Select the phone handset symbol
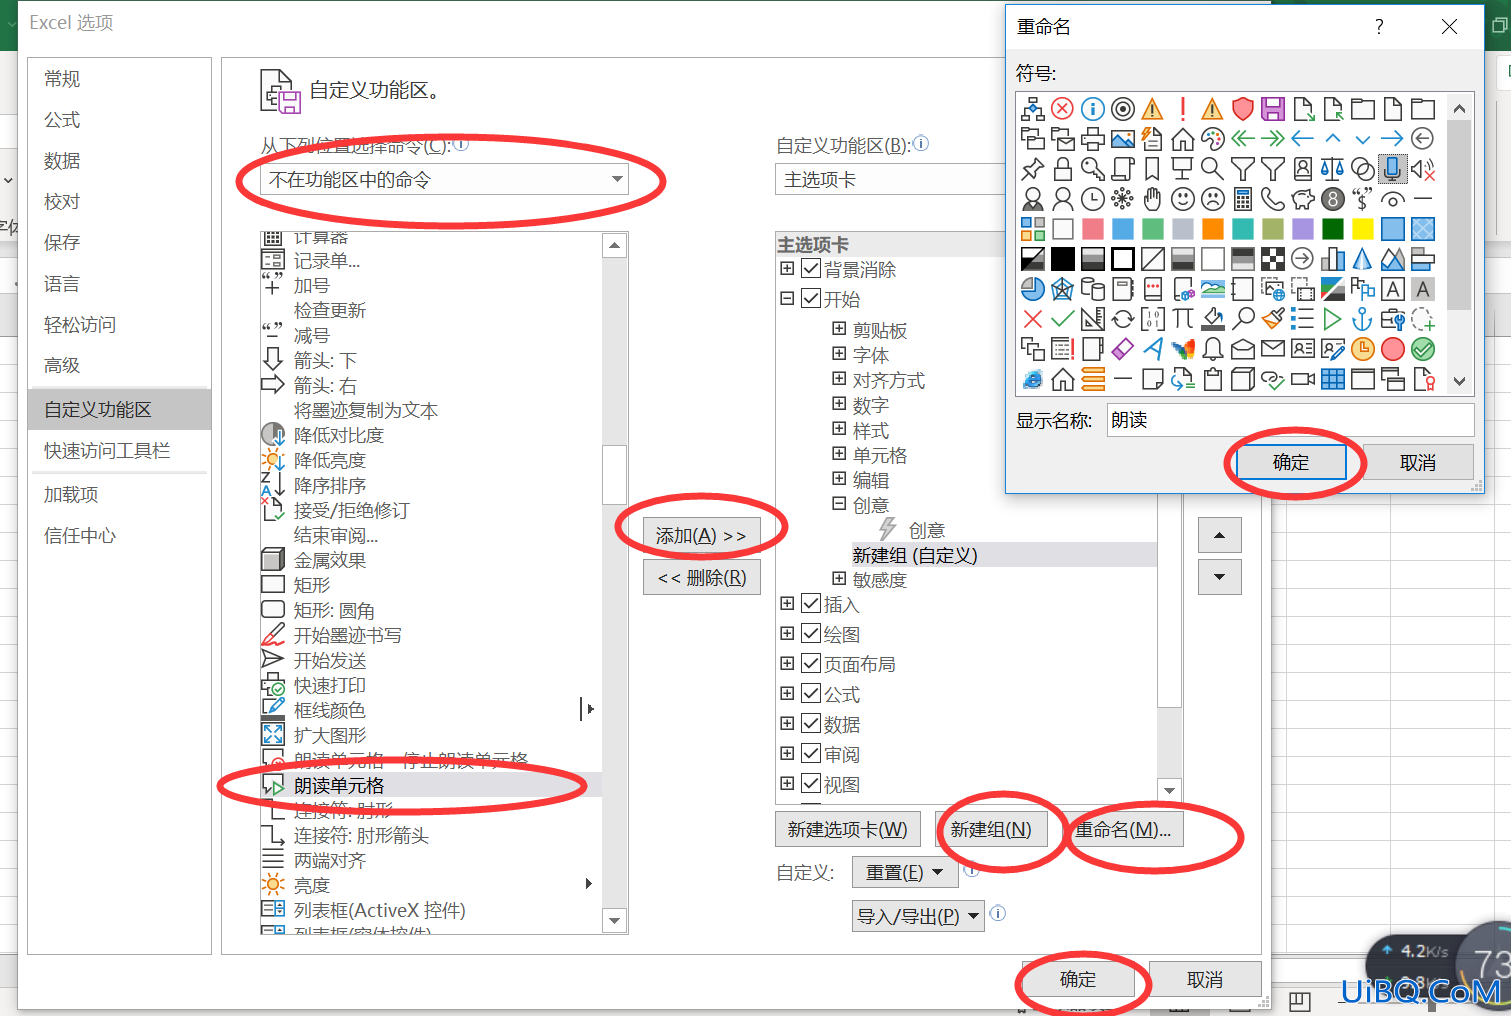This screenshot has height=1016, width=1511. point(1273,199)
